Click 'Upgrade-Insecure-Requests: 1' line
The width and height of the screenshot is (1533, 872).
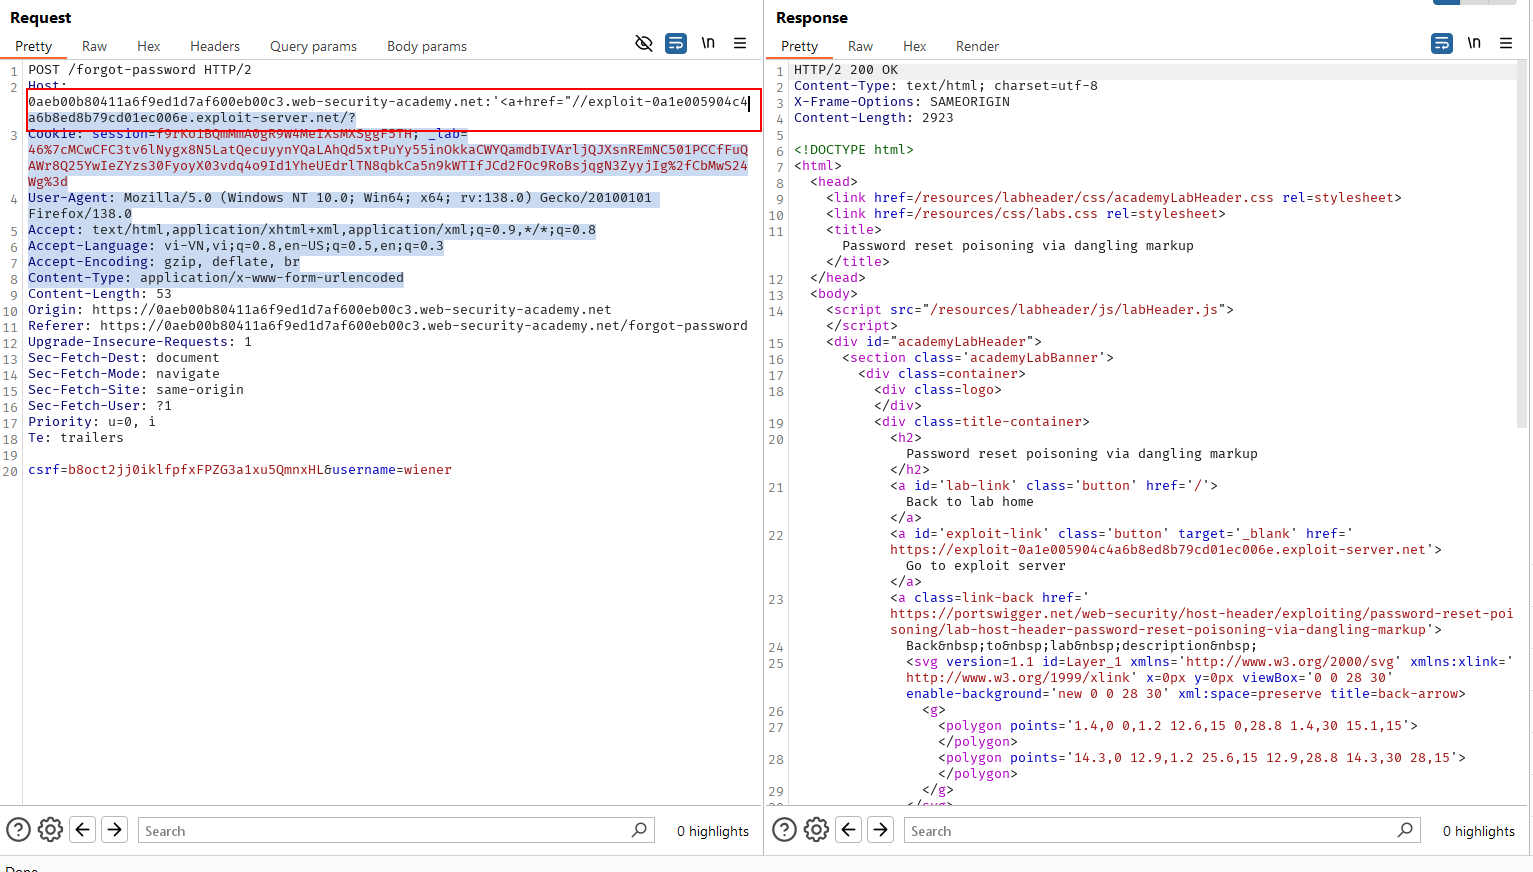point(140,342)
